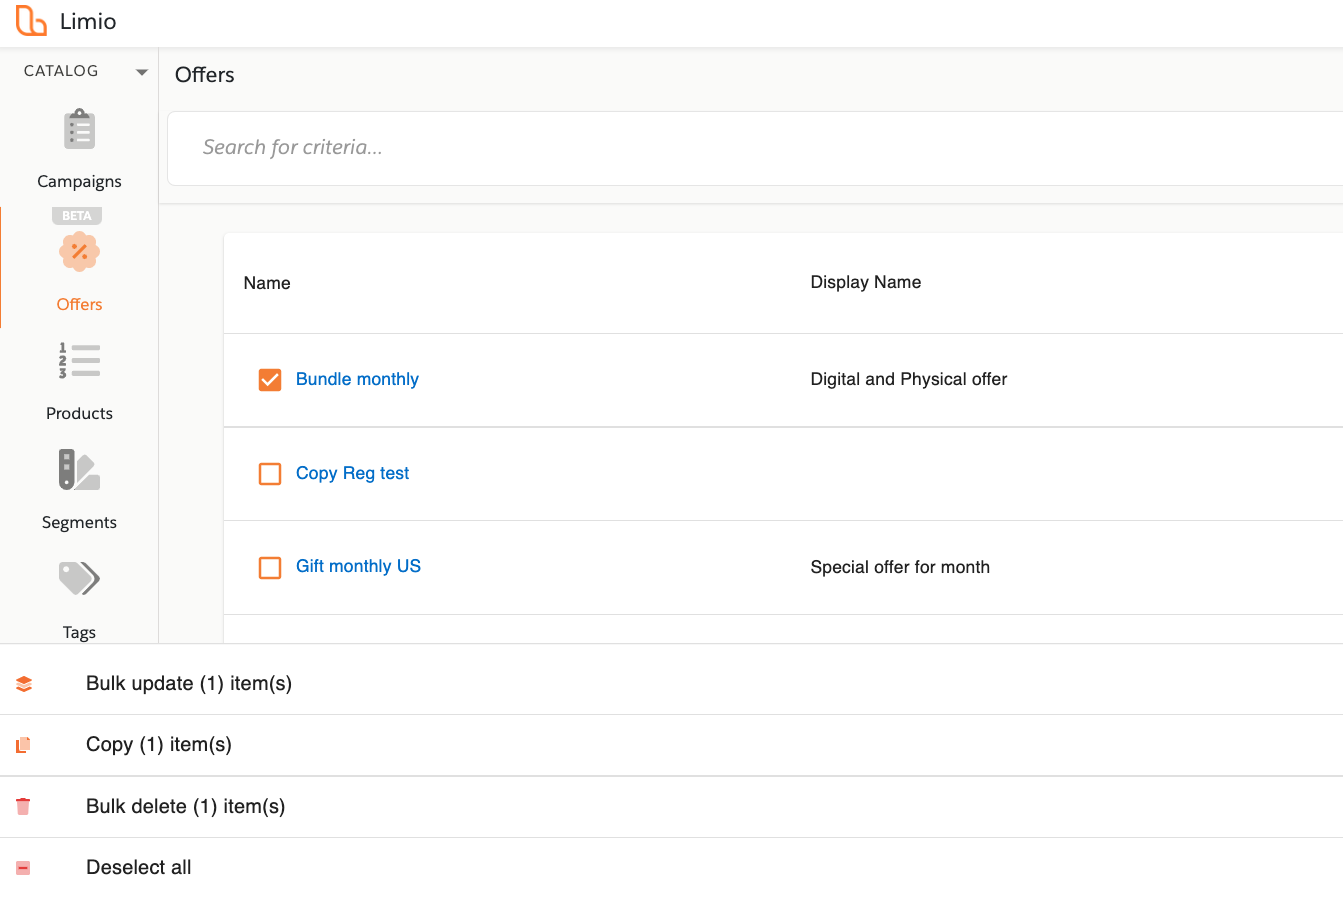Screen dimensions: 1343x906
Task: Click the Limio brand name
Action: coord(88,21)
